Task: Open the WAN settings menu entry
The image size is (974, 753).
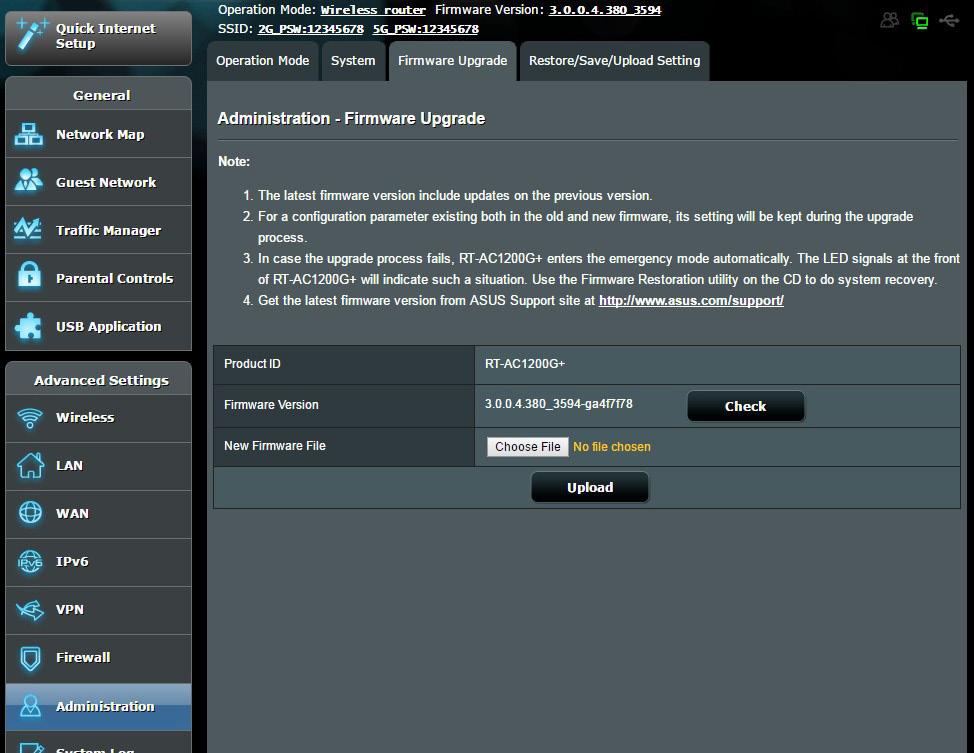Action: (98, 514)
